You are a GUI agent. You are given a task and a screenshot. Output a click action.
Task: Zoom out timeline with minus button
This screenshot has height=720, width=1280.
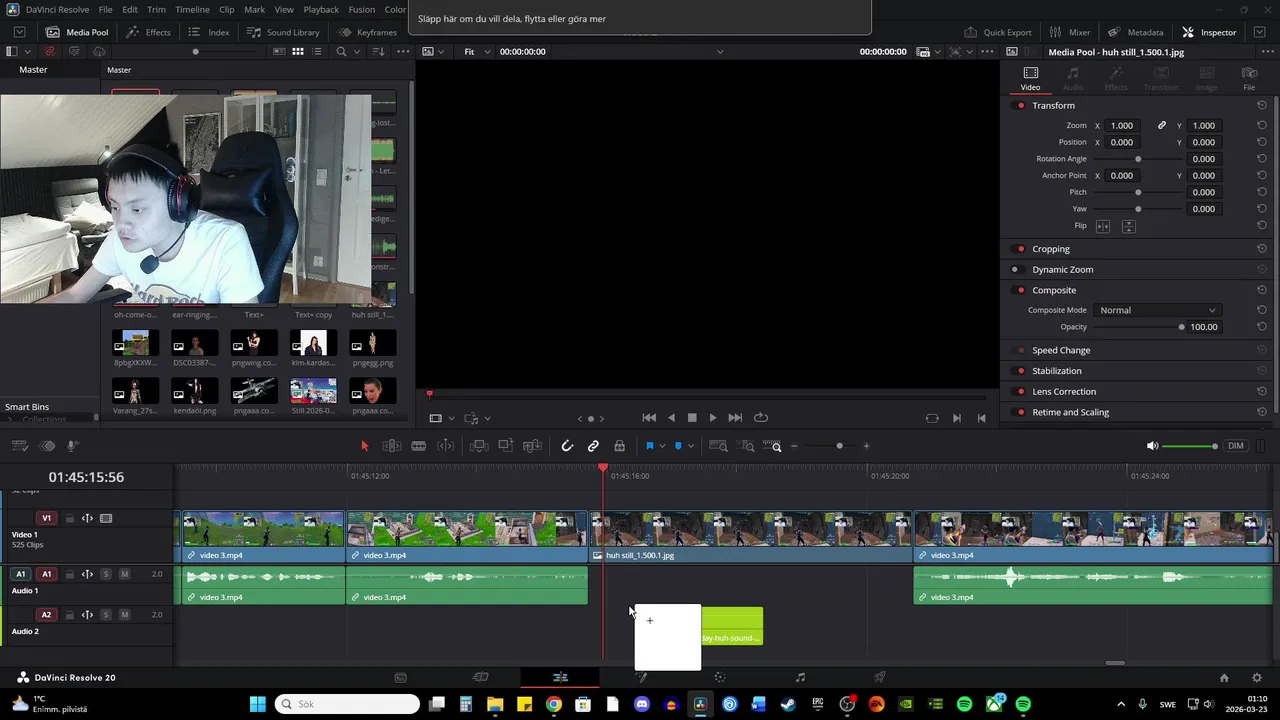tap(794, 446)
